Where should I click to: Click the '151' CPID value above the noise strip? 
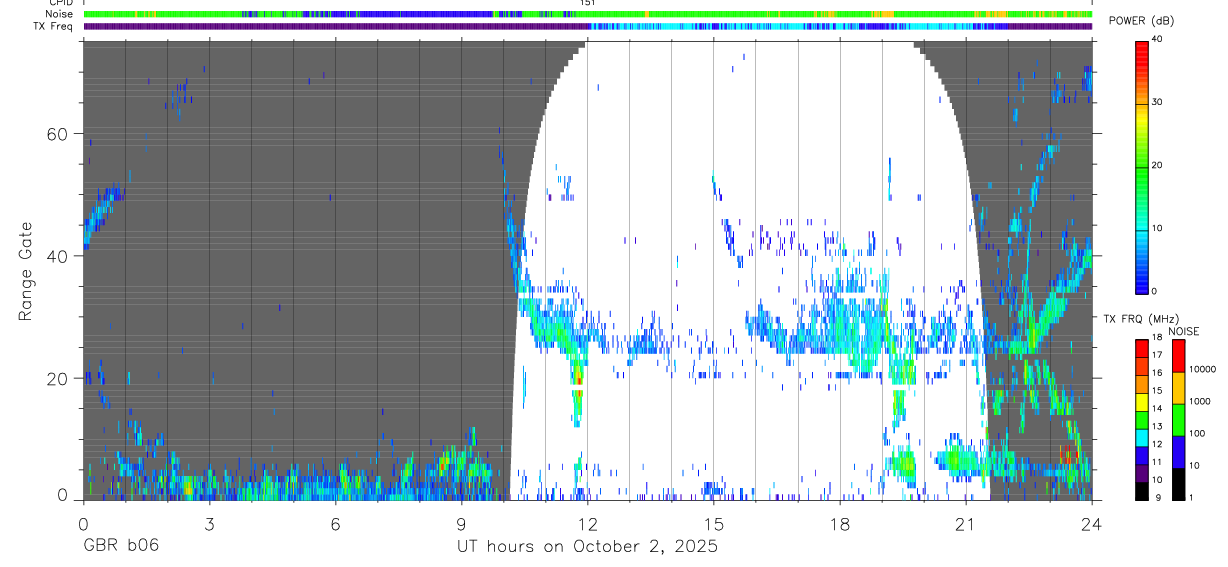[x=587, y=3]
